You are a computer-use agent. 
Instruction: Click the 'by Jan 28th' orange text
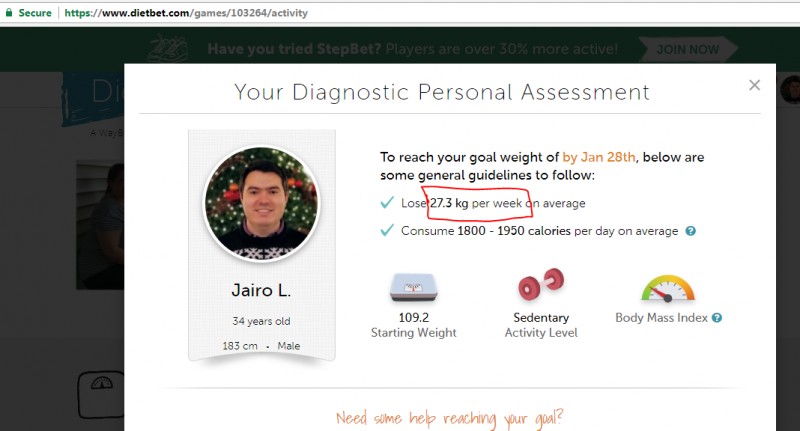click(599, 157)
